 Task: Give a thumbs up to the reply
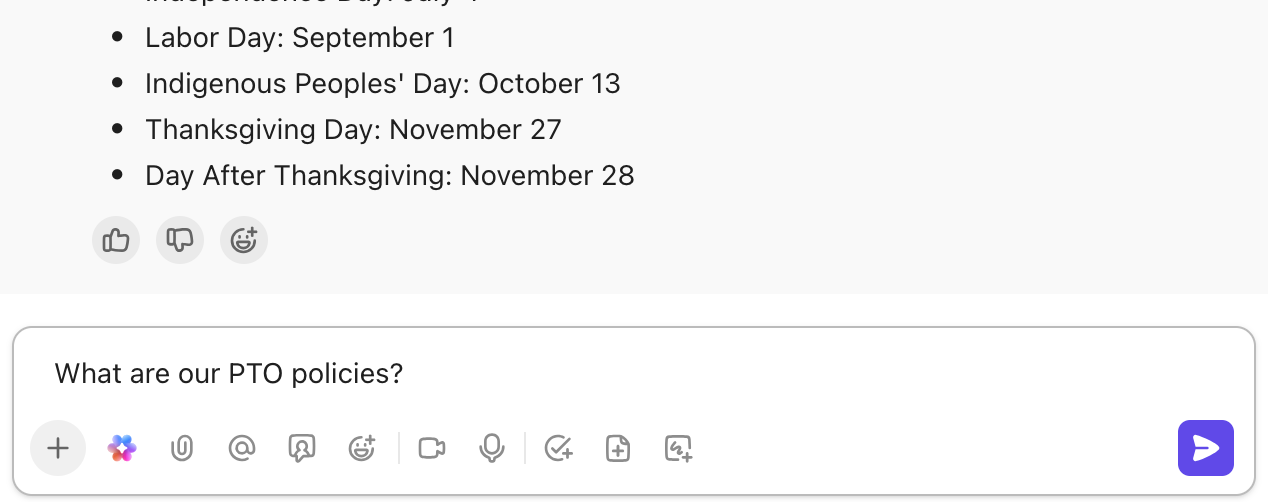[116, 240]
